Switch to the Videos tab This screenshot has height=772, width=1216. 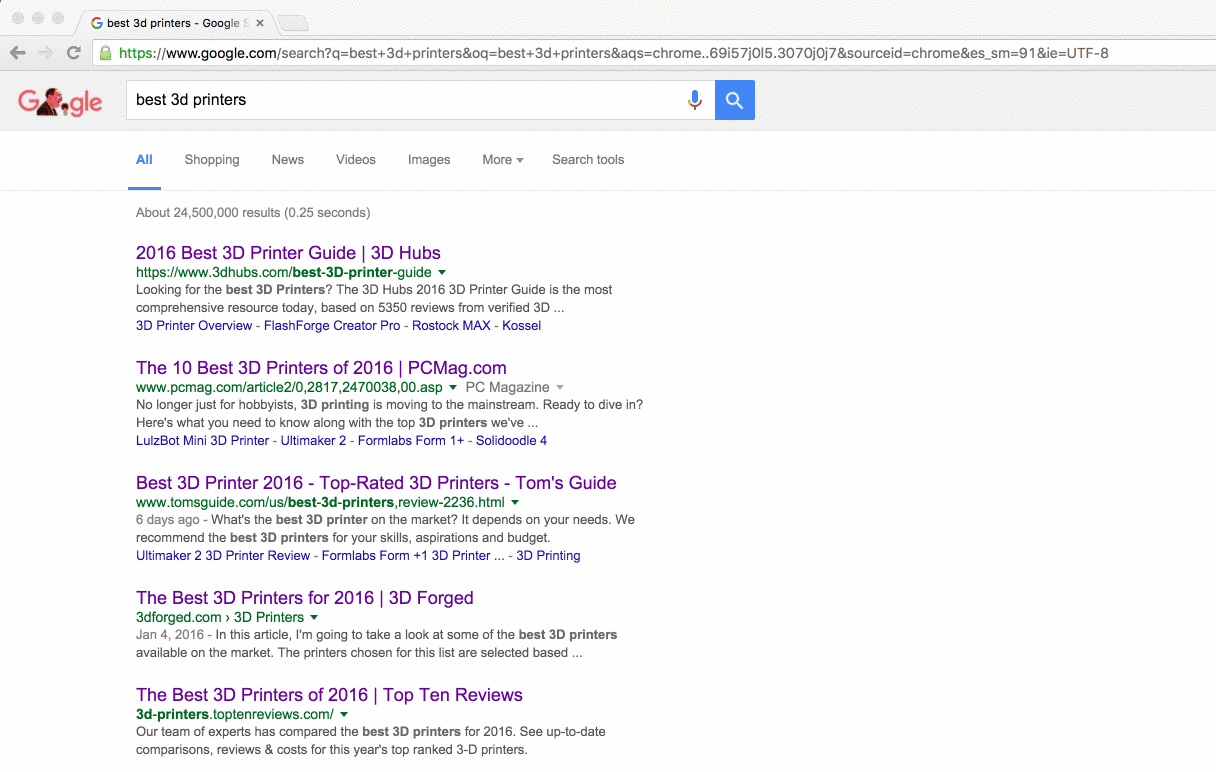pyautogui.click(x=356, y=160)
